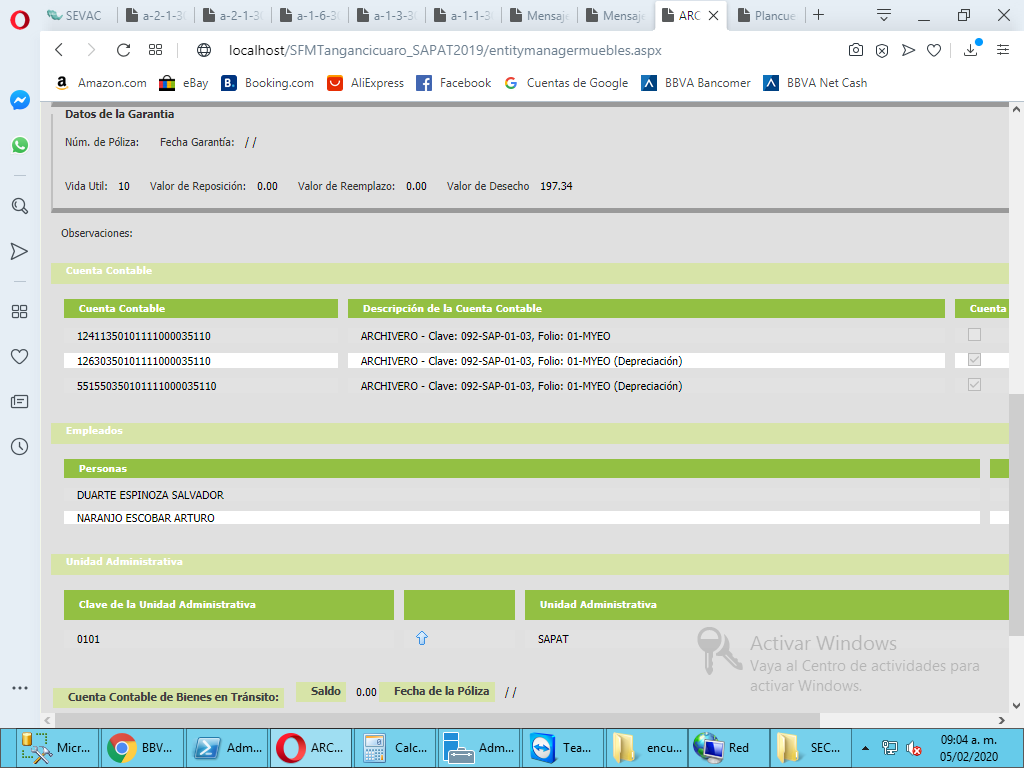The width and height of the screenshot is (1024, 768).
Task: Open Speed Dial from the sidebar
Action: [x=20, y=312]
